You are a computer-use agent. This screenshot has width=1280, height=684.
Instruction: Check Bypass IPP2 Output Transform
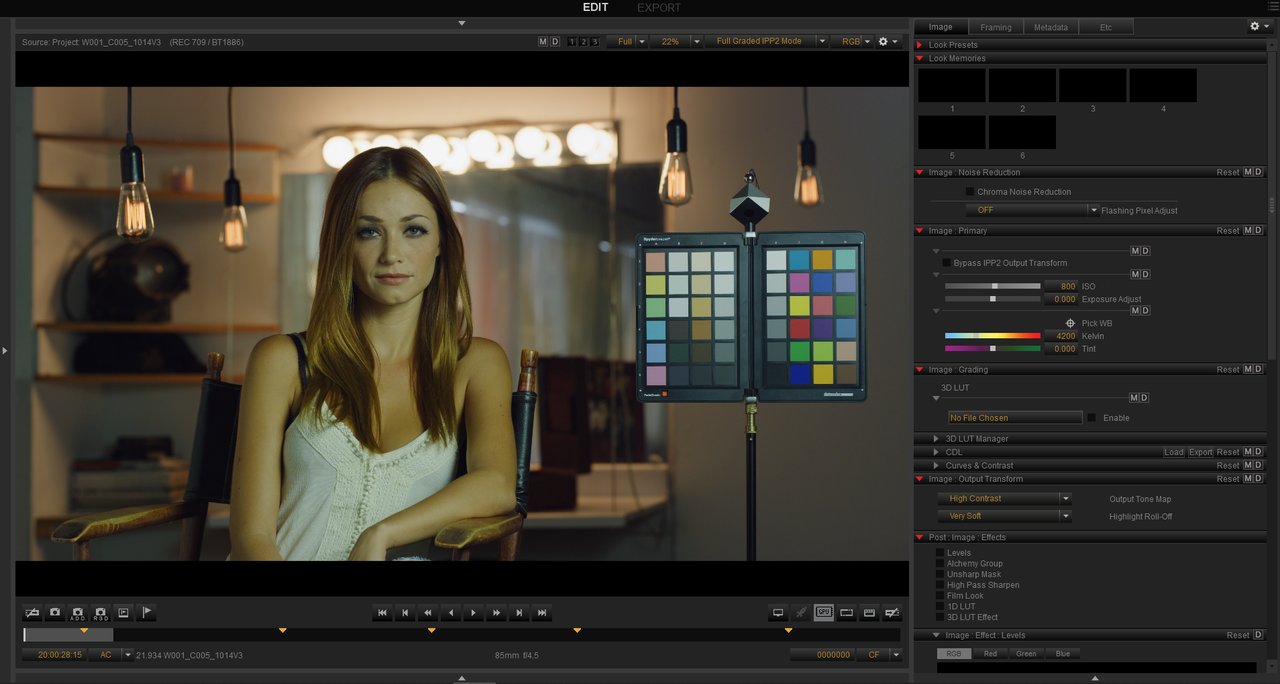[947, 263]
